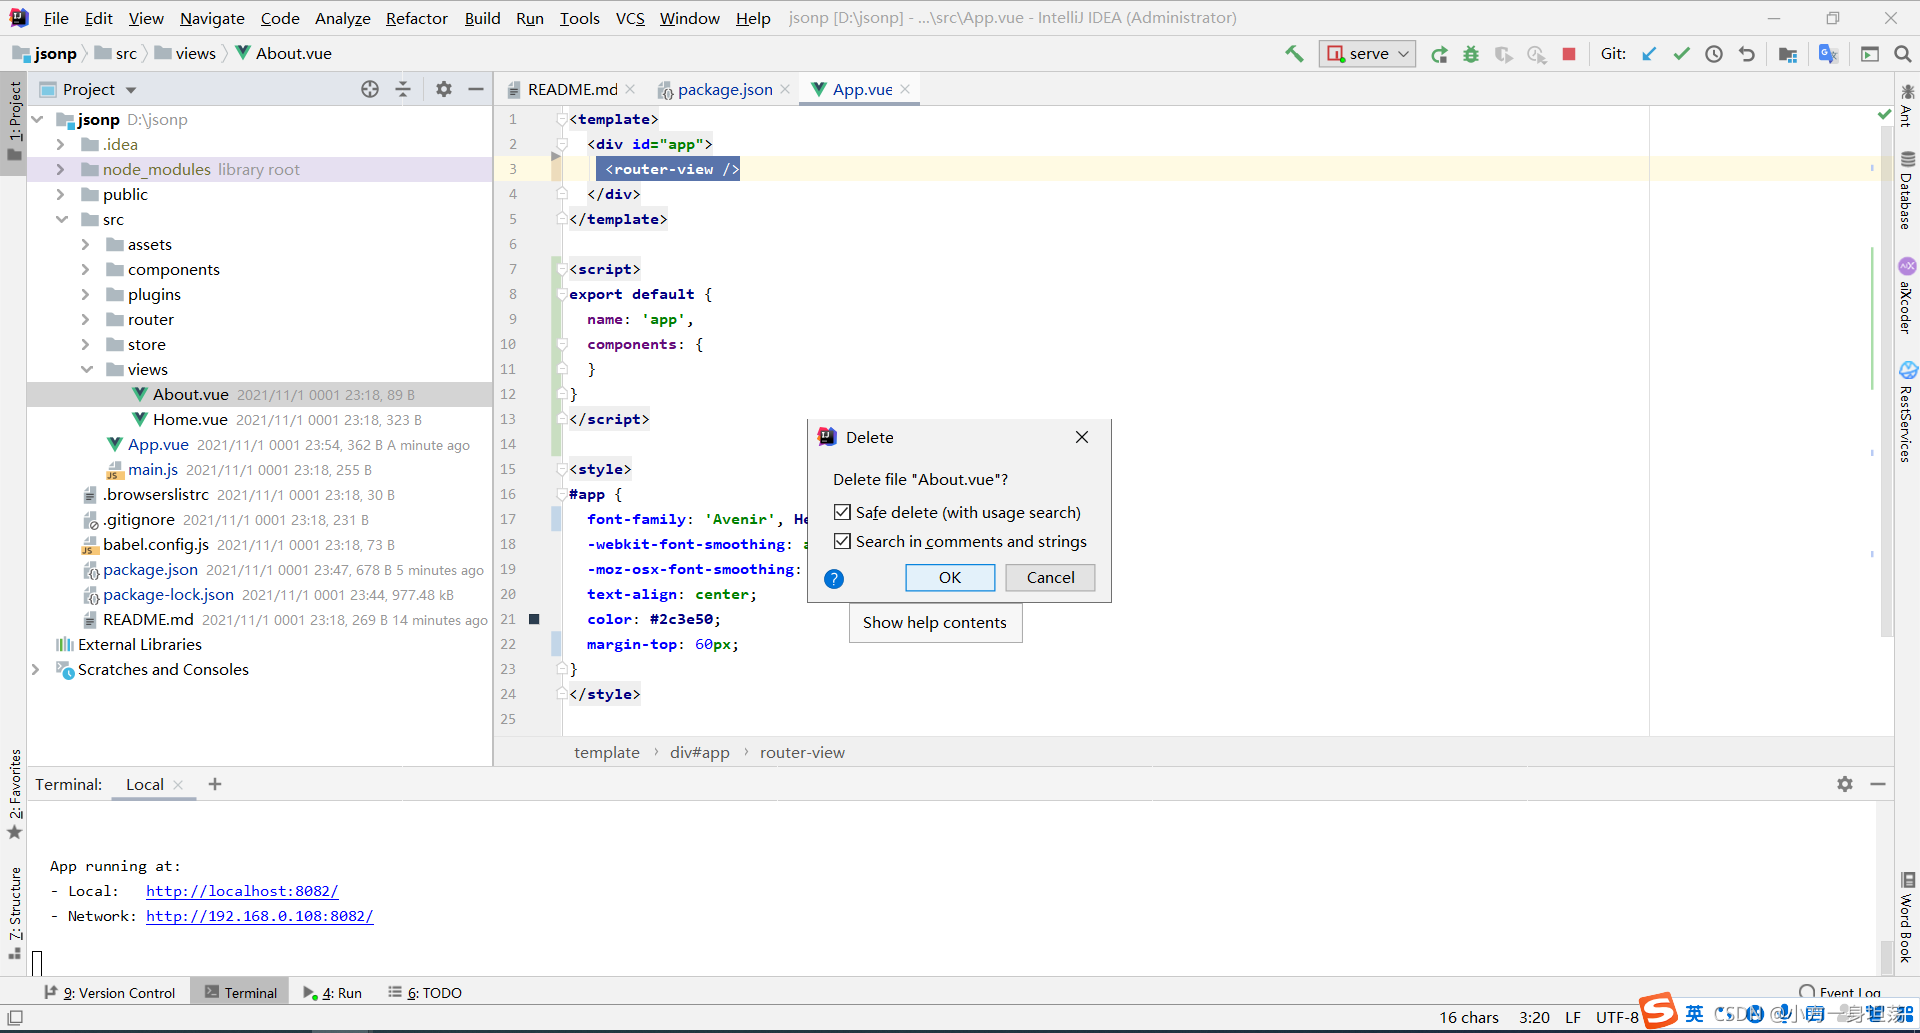Click the UTF-8 encoding status indicator
This screenshot has height=1033, width=1920.
[x=1617, y=1017]
